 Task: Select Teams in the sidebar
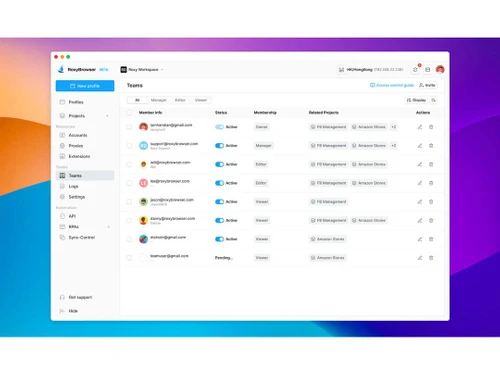coord(85,176)
